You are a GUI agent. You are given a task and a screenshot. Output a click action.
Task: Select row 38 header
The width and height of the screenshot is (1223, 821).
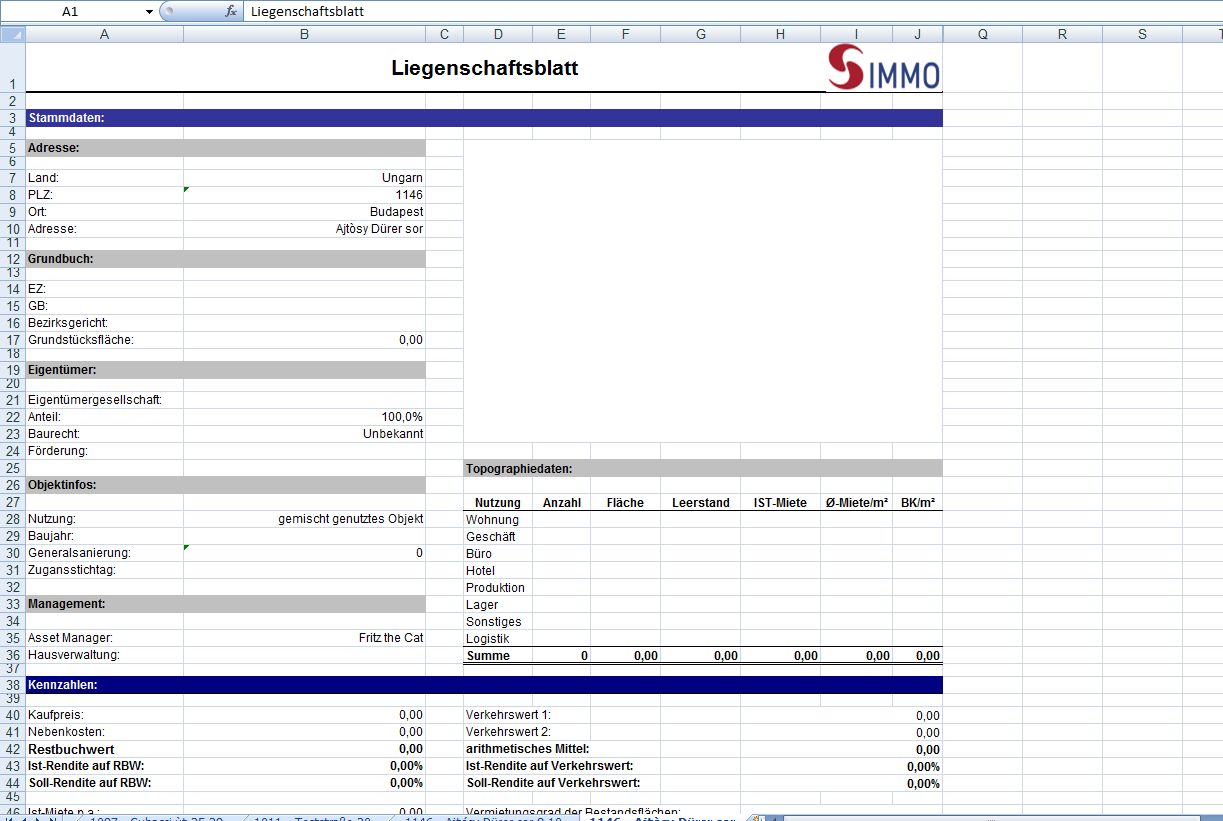[x=12, y=685]
